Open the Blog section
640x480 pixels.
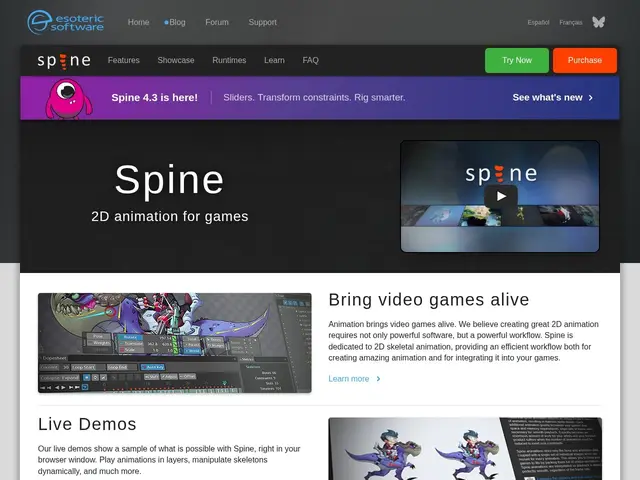pyautogui.click(x=177, y=22)
